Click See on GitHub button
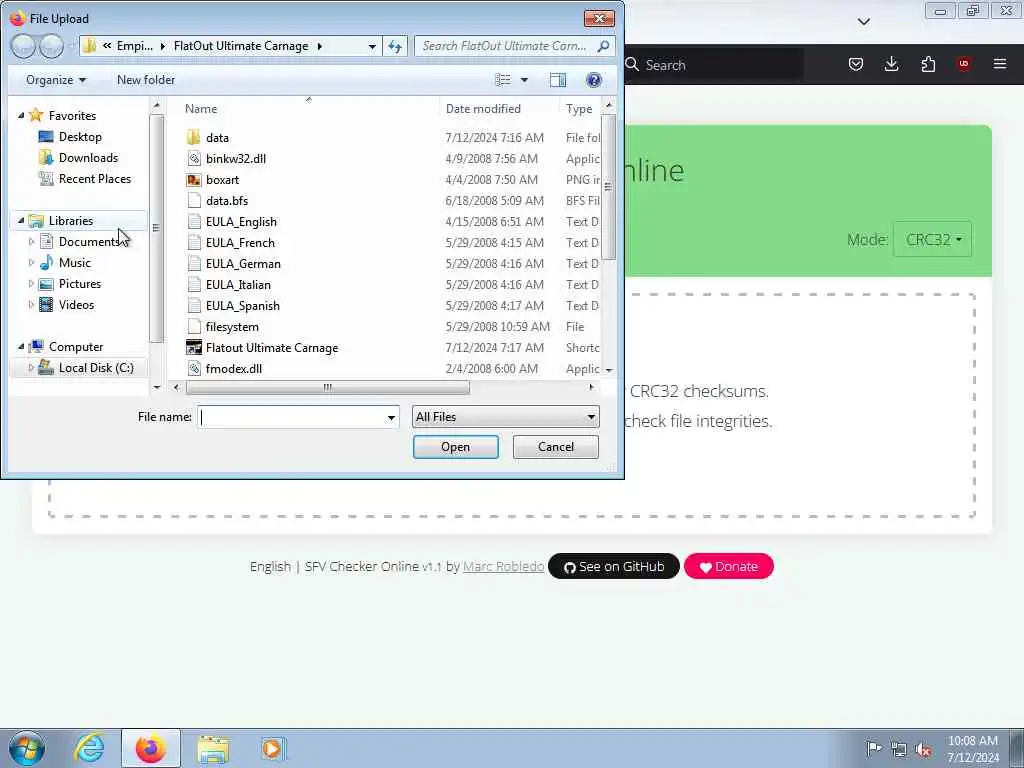 pos(614,566)
